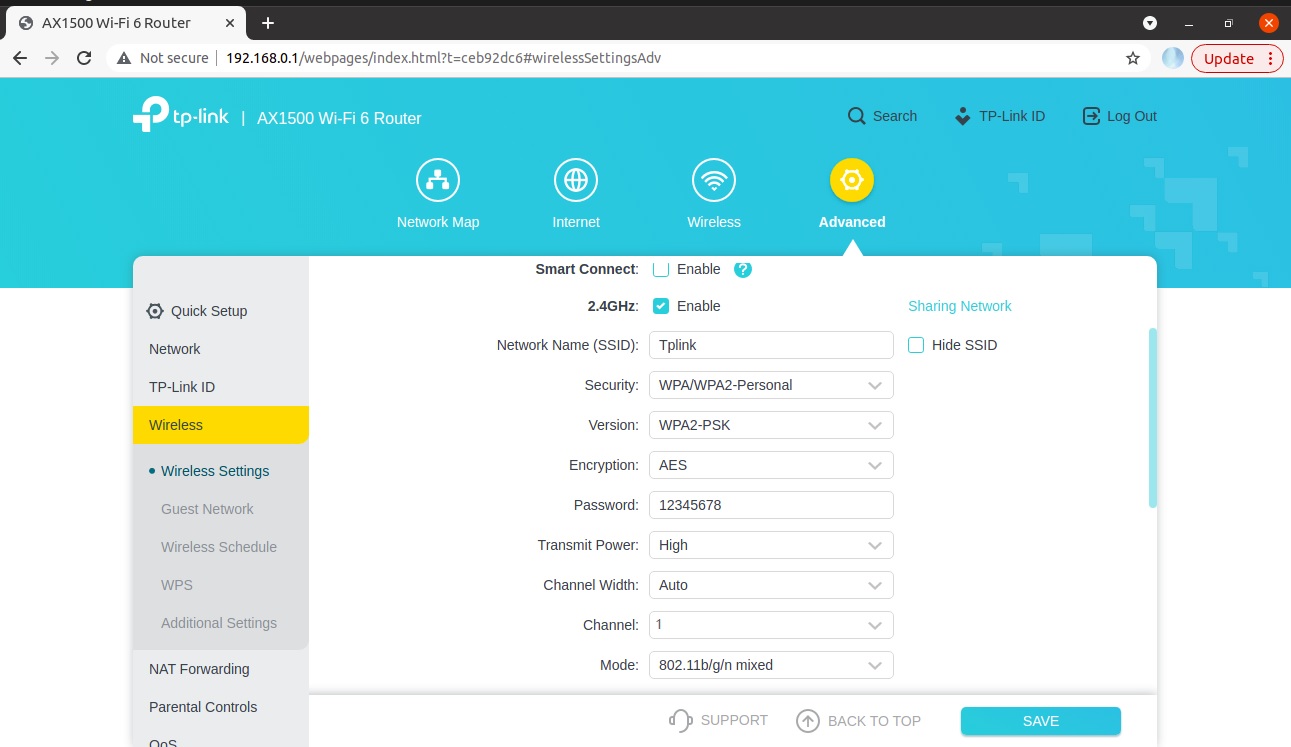Open the Network Map icon
This screenshot has width=1291, height=747.
pyautogui.click(x=438, y=181)
